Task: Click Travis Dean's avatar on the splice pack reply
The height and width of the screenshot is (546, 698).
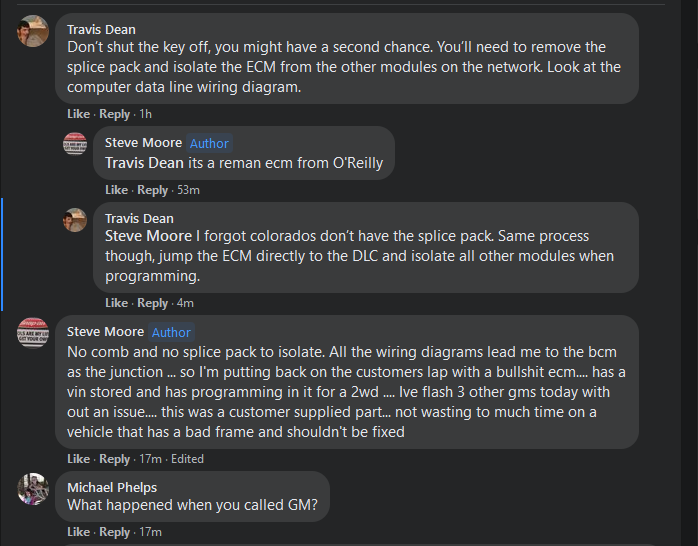Action: (75, 219)
